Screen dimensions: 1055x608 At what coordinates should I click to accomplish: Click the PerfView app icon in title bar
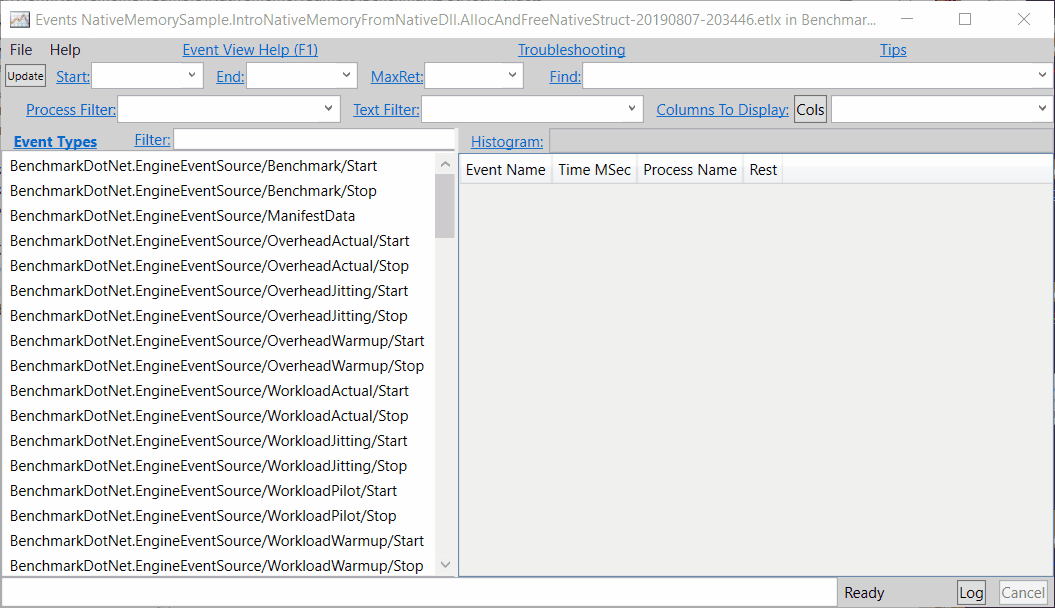click(19, 19)
